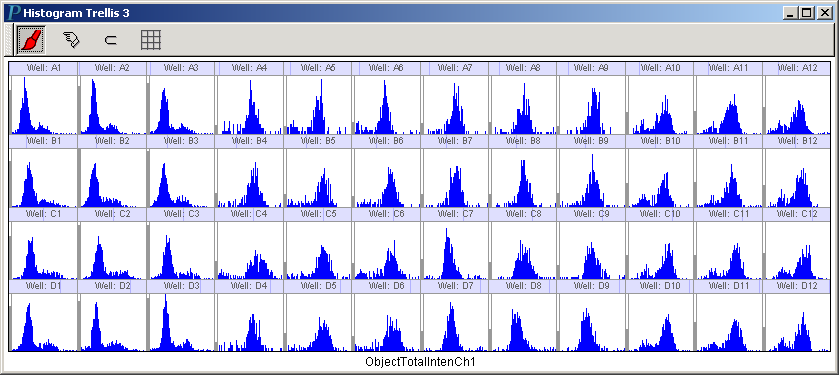Image resolution: width=839 pixels, height=375 pixels.
Task: Select the Well: D7 histogram
Action: tap(455, 322)
